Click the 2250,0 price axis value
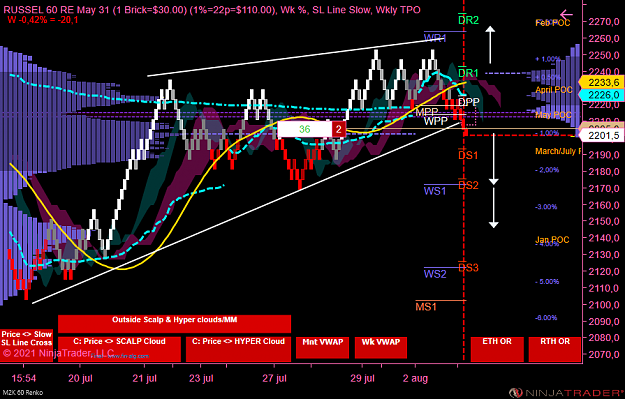The width and height of the screenshot is (625, 399). [x=605, y=55]
